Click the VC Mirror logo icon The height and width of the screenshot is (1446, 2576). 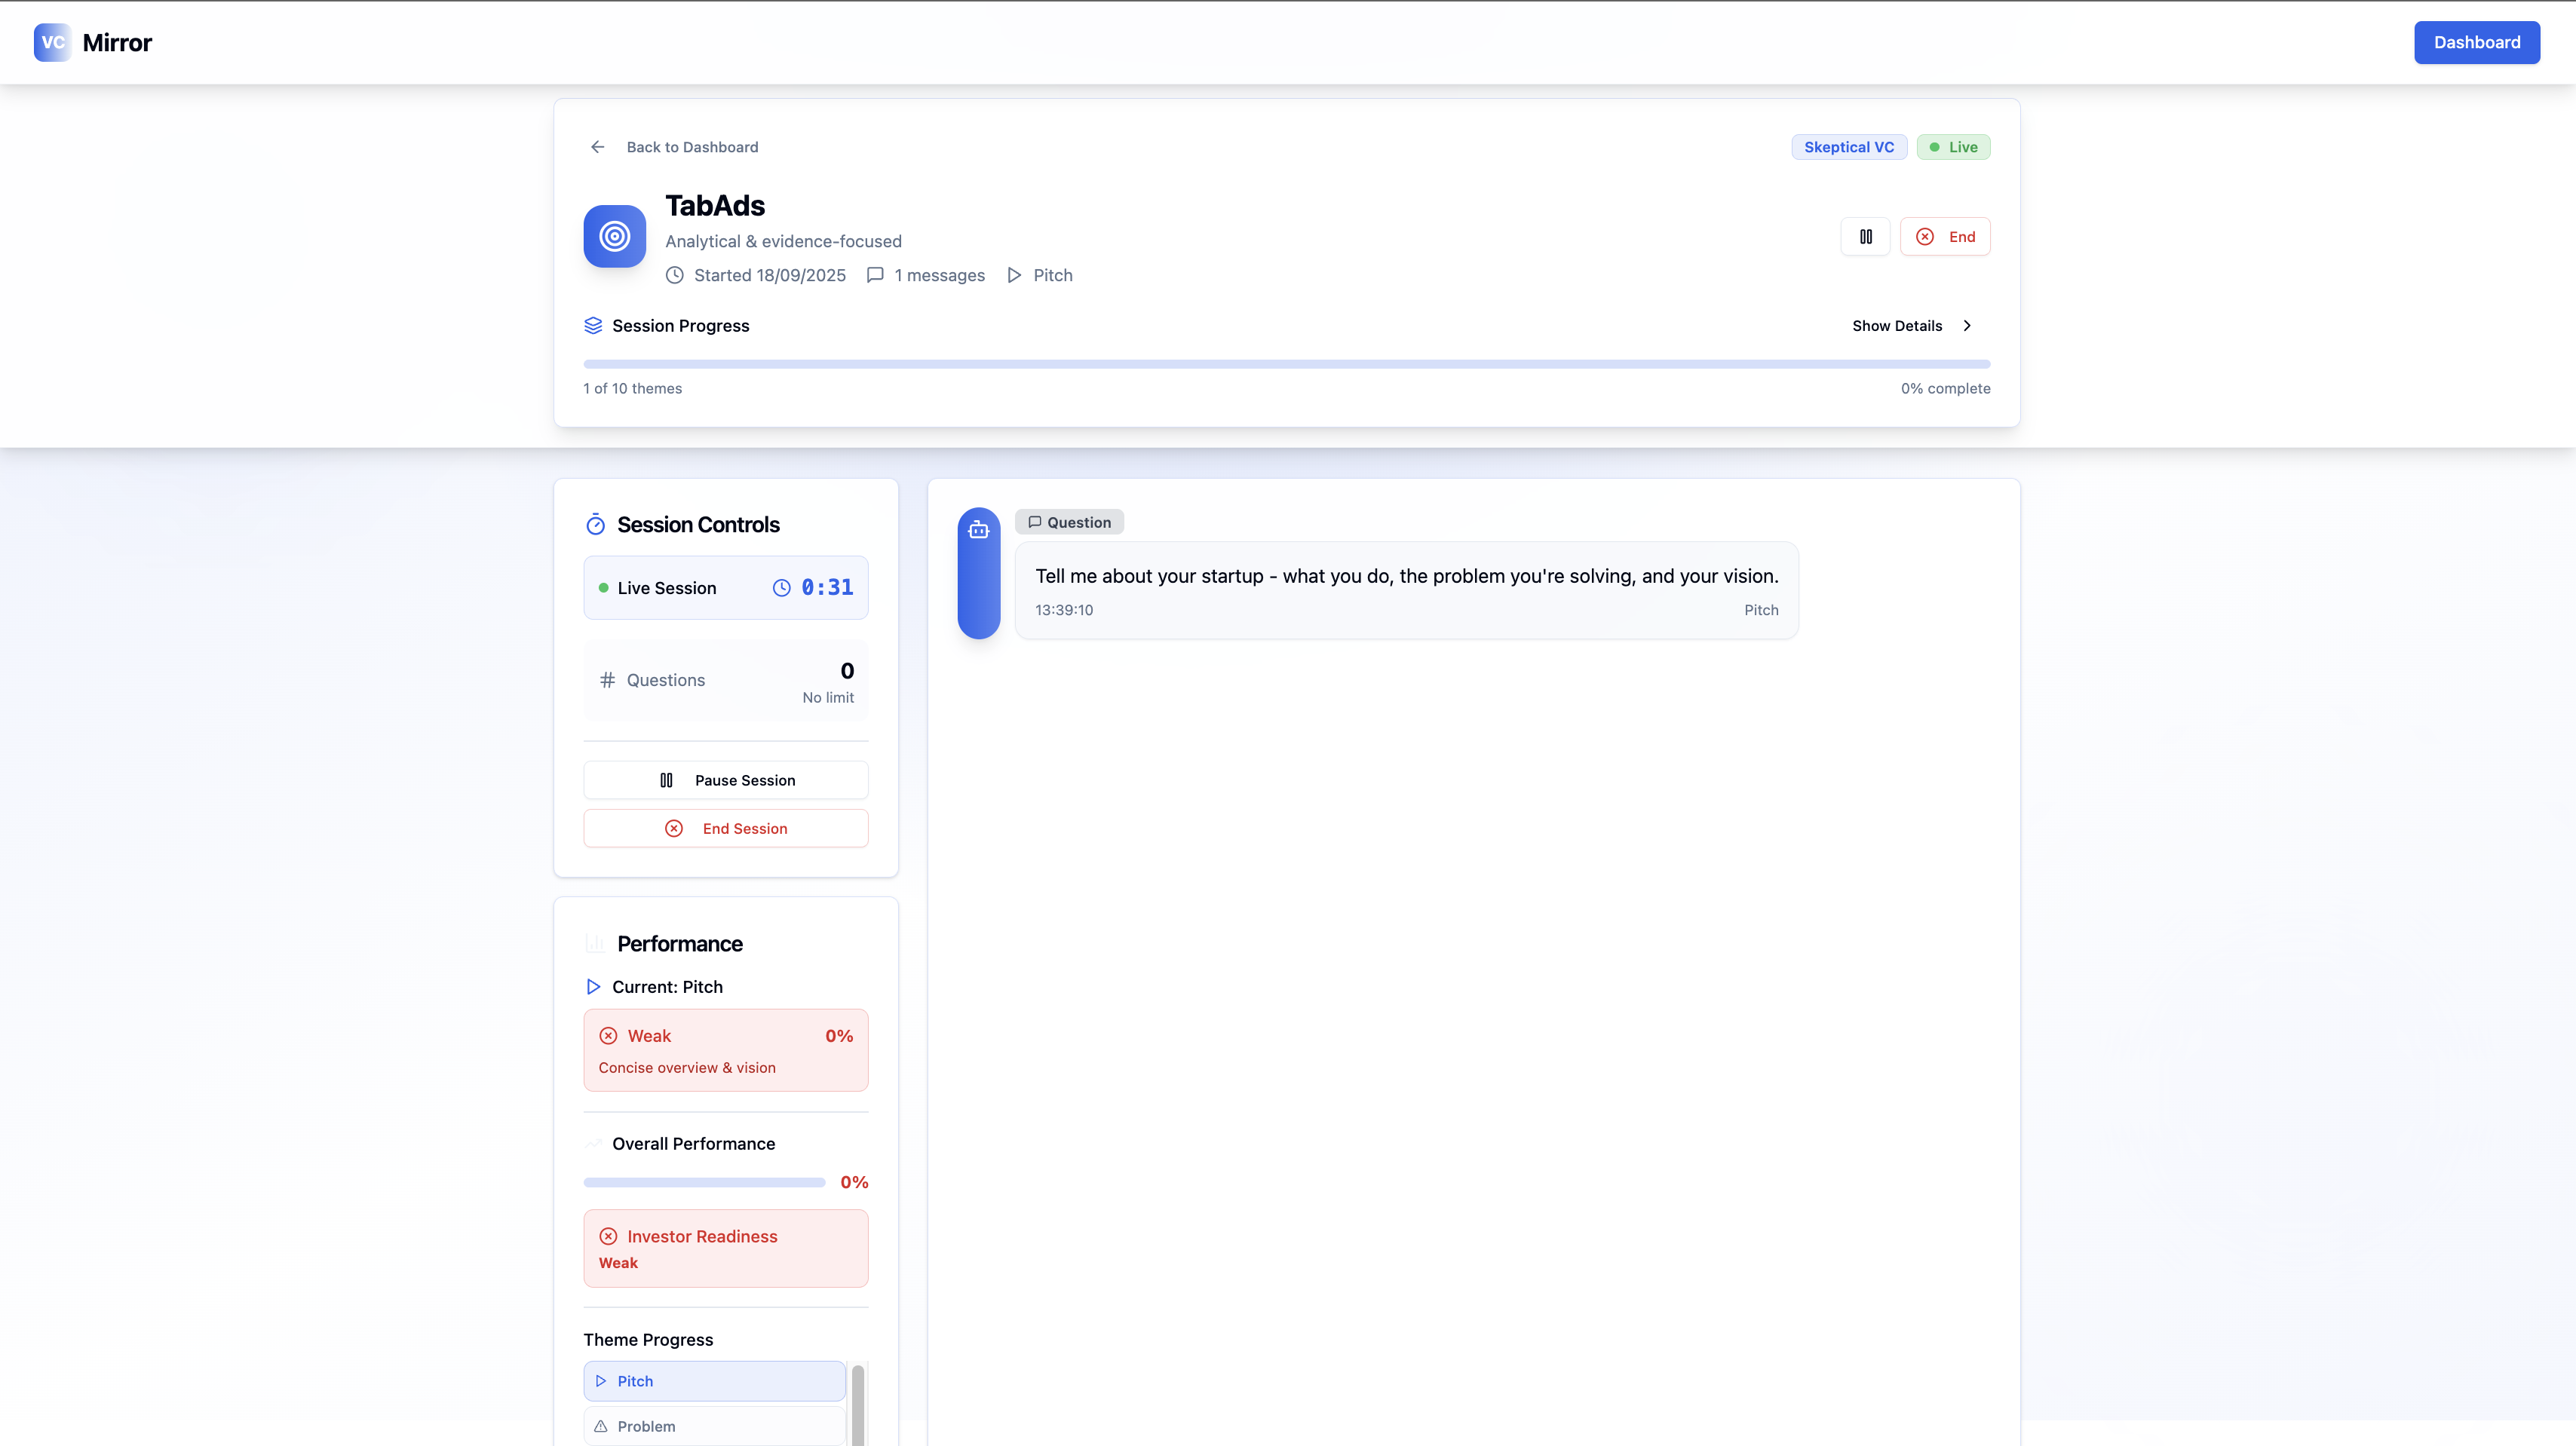pyautogui.click(x=52, y=42)
